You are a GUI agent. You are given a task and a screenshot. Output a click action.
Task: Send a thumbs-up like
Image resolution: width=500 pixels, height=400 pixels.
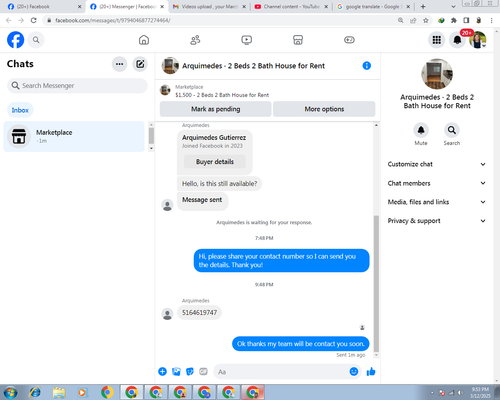click(371, 371)
